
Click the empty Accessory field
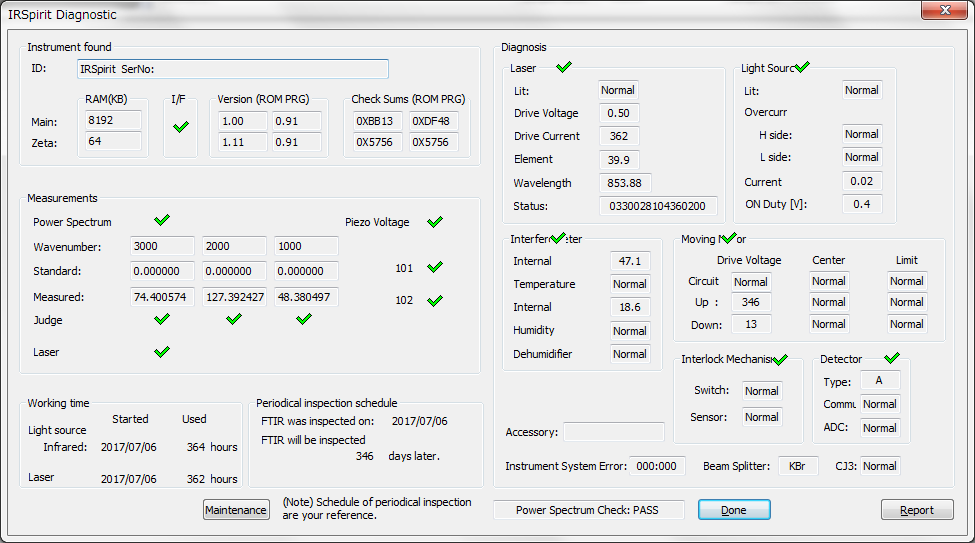point(614,432)
